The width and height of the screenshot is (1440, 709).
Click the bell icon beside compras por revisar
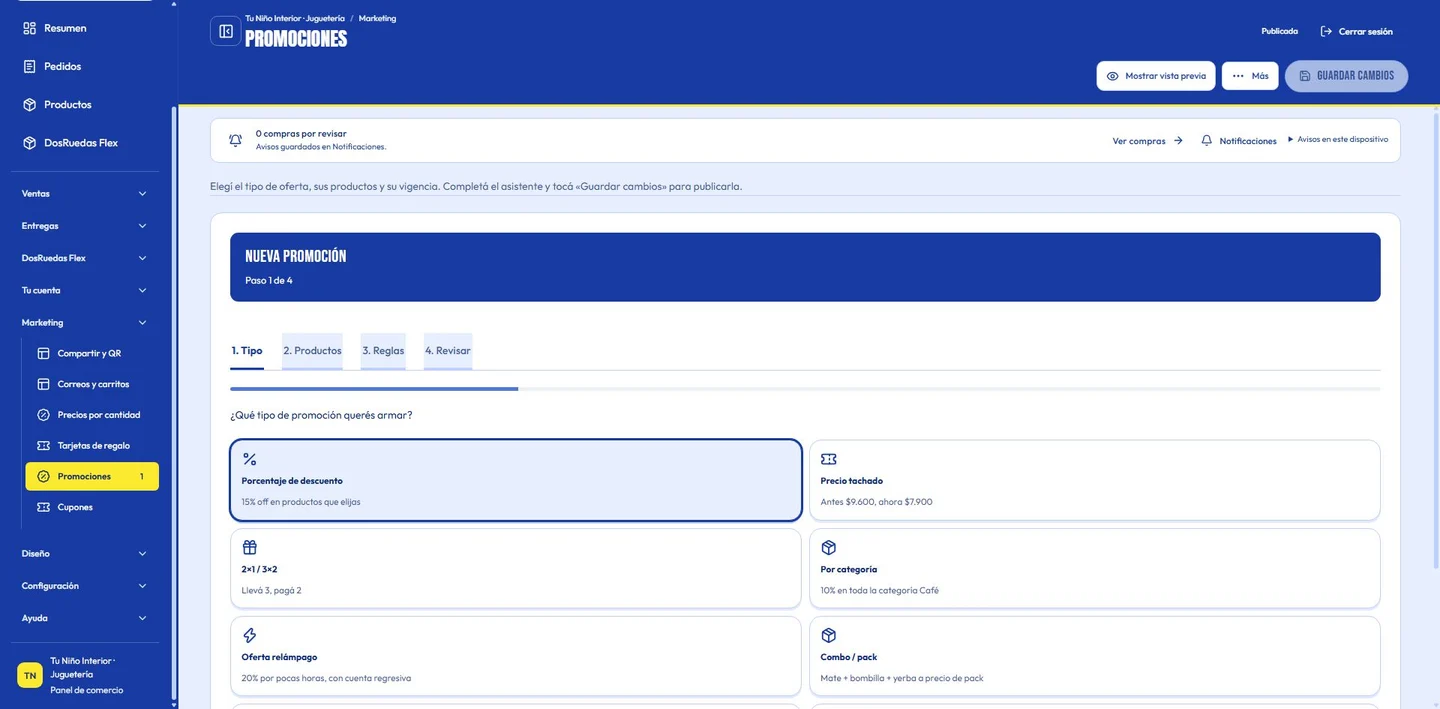[235, 140]
